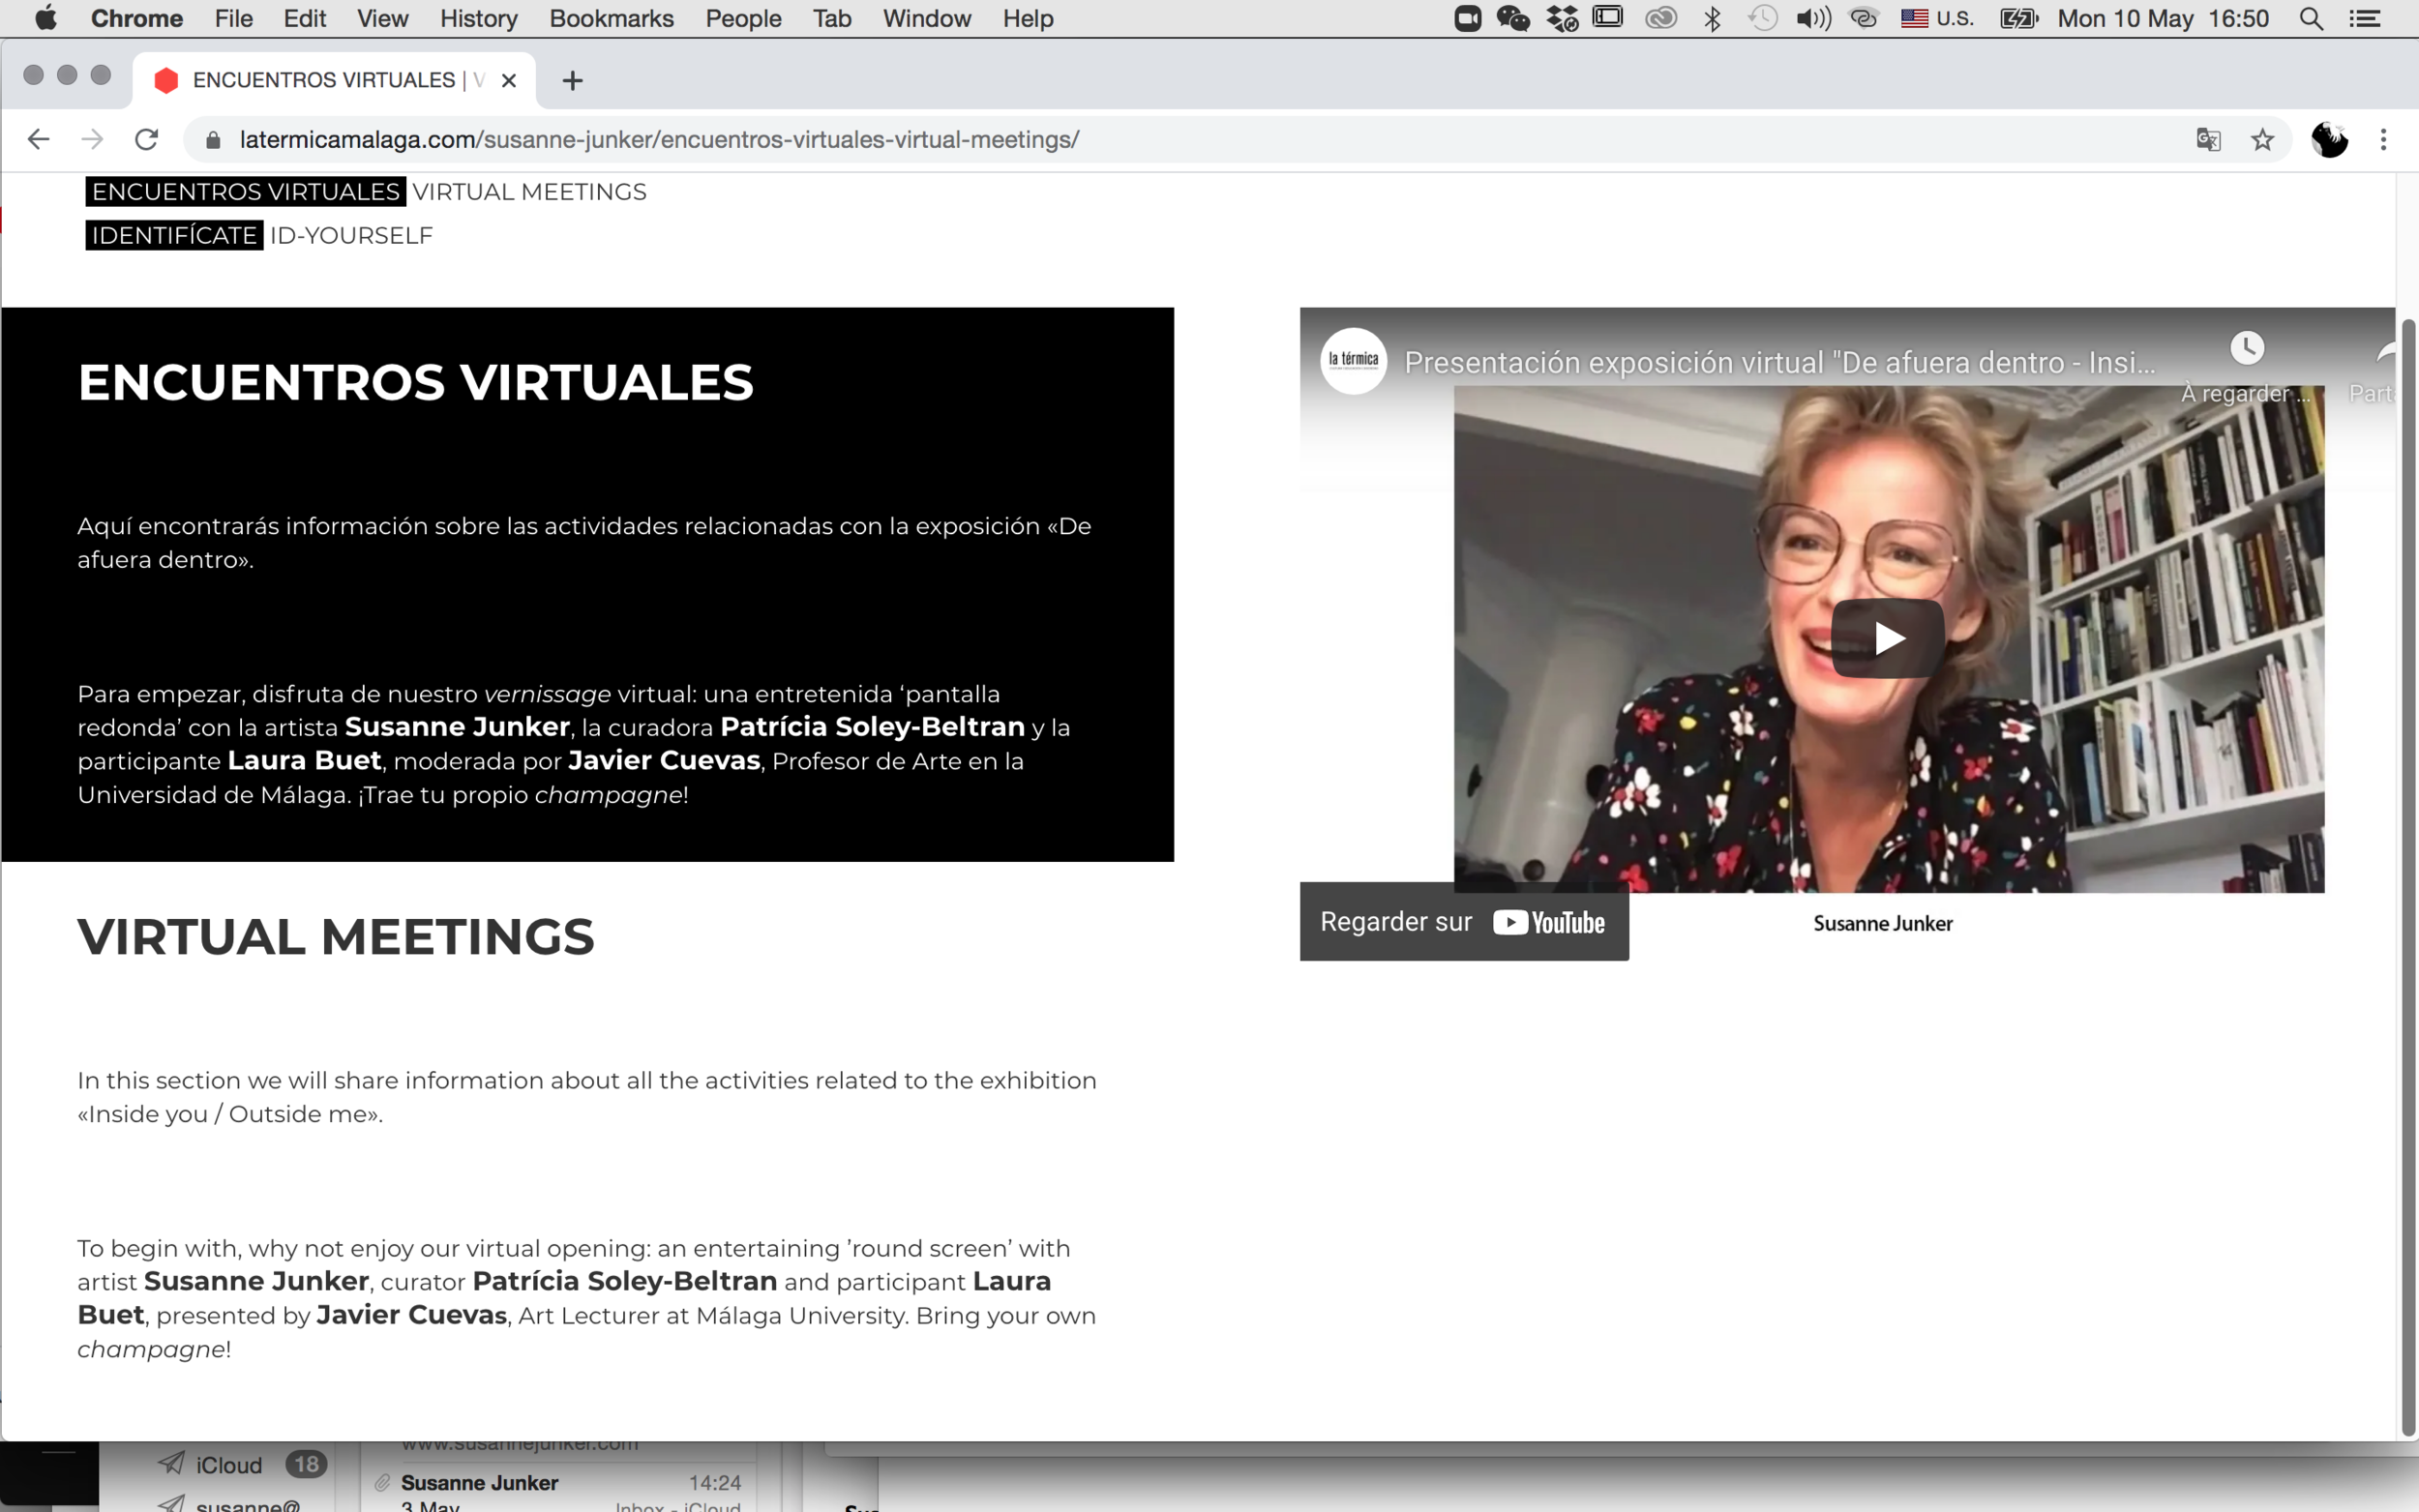Bookmark this page with the star icon
Image resolution: width=2419 pixels, height=1512 pixels.
[x=2262, y=140]
